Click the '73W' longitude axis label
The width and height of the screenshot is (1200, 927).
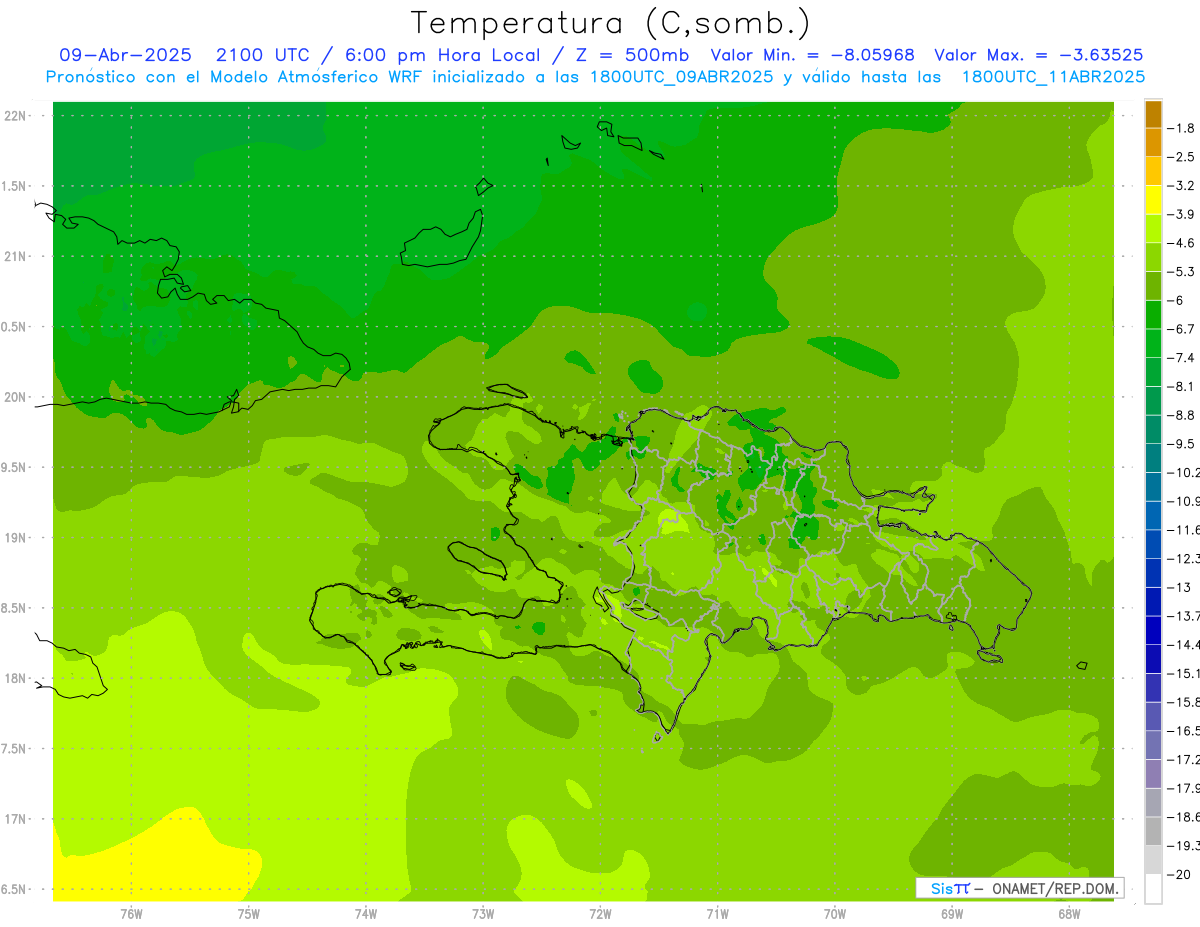[483, 914]
